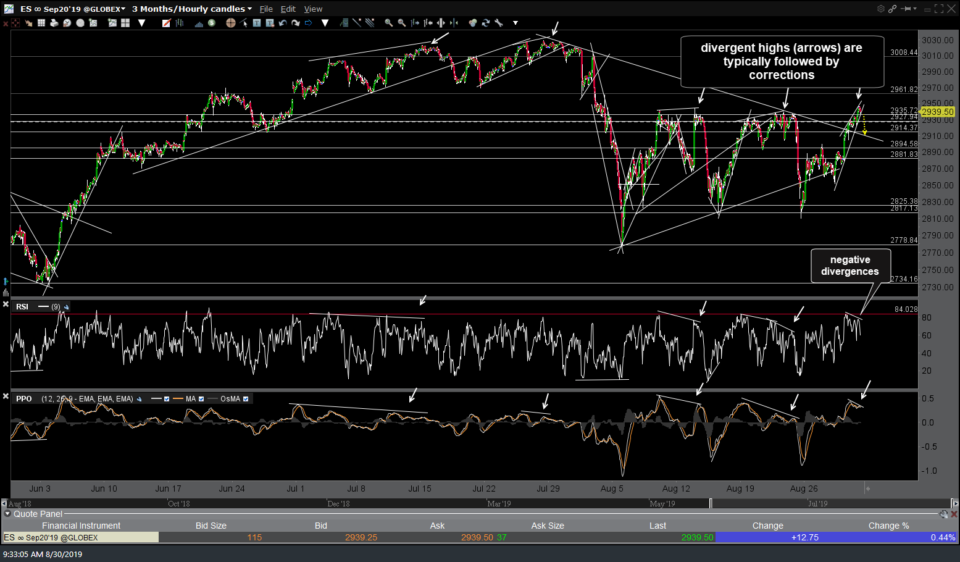Open the 3 Months/Hourly candles period dropdown
Screen dimensions: 960x562
(x=192, y=9)
